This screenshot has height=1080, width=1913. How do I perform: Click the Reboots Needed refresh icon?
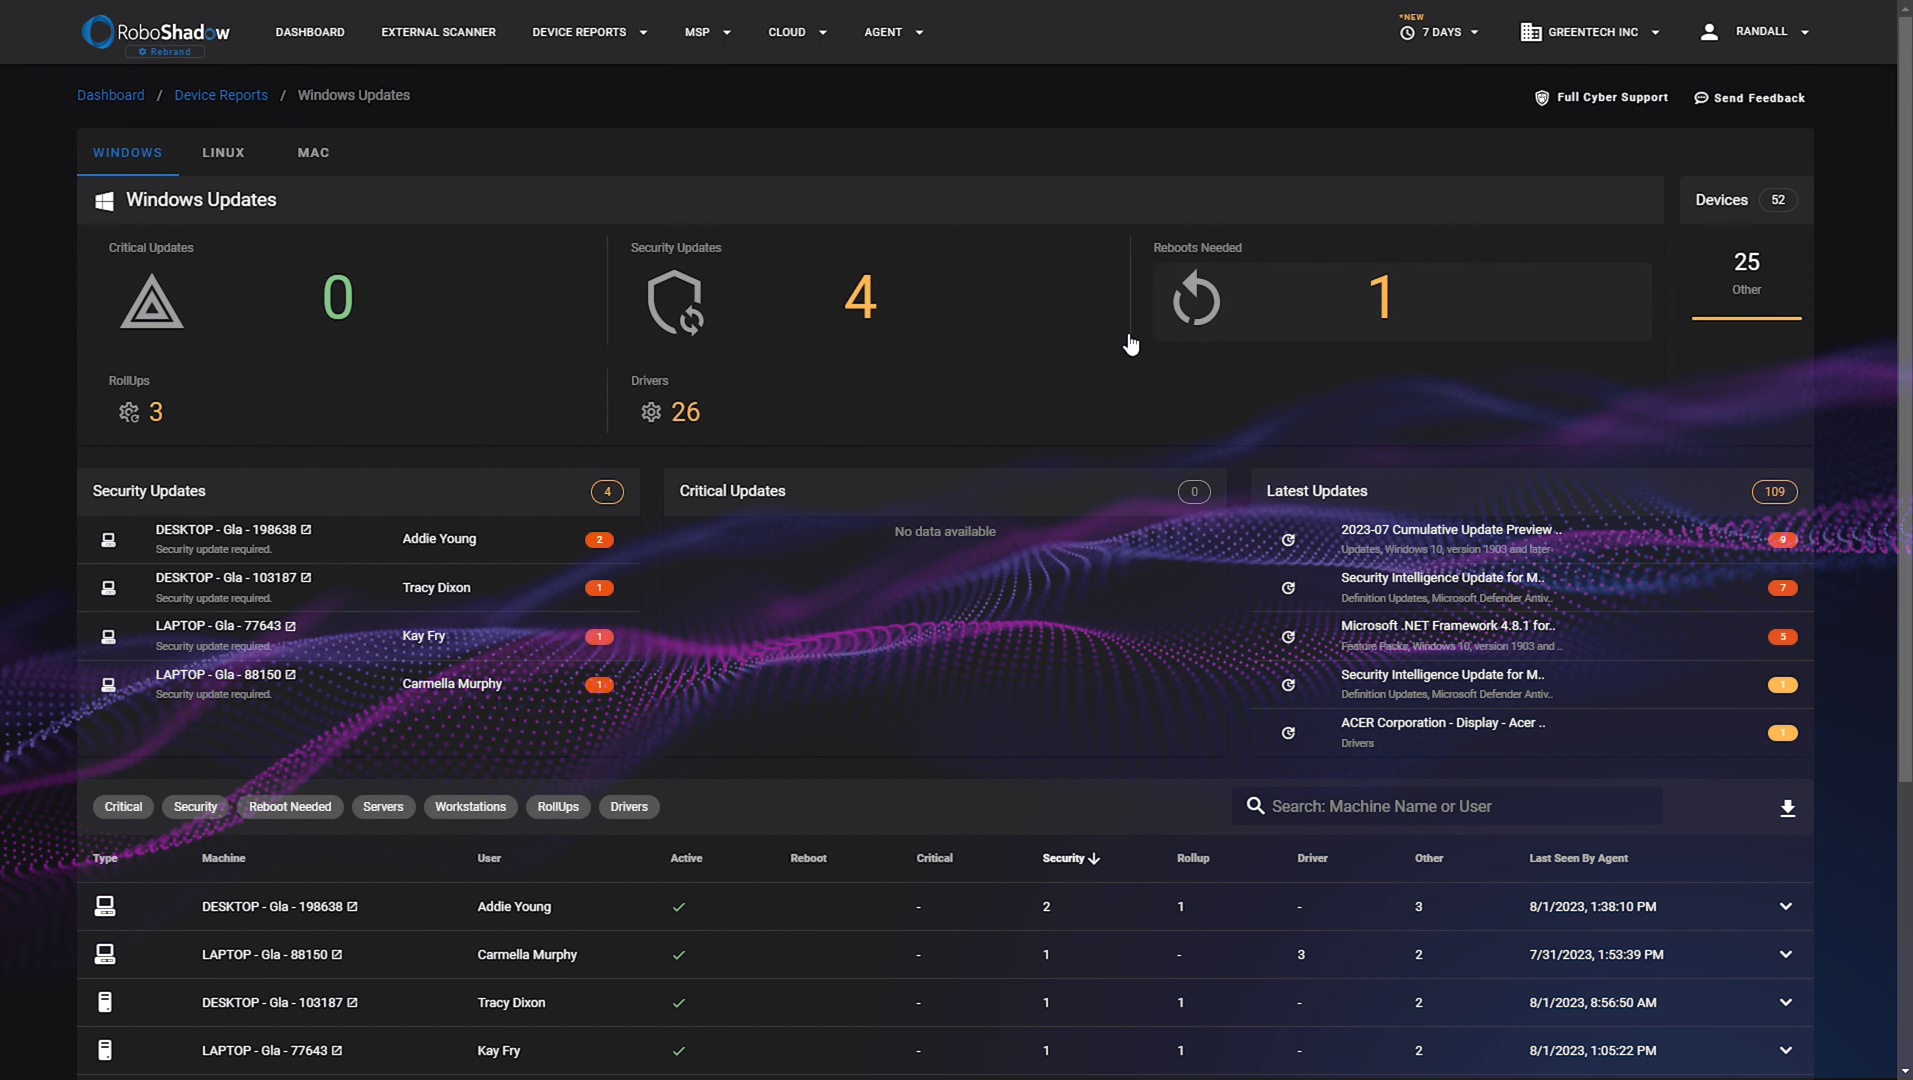1196,299
